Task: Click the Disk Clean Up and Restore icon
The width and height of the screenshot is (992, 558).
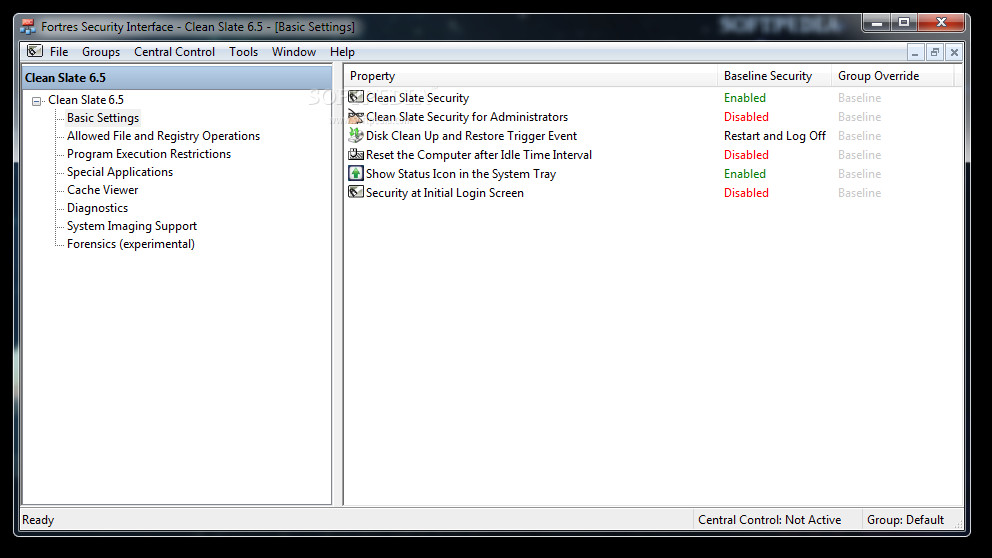Action: 356,135
